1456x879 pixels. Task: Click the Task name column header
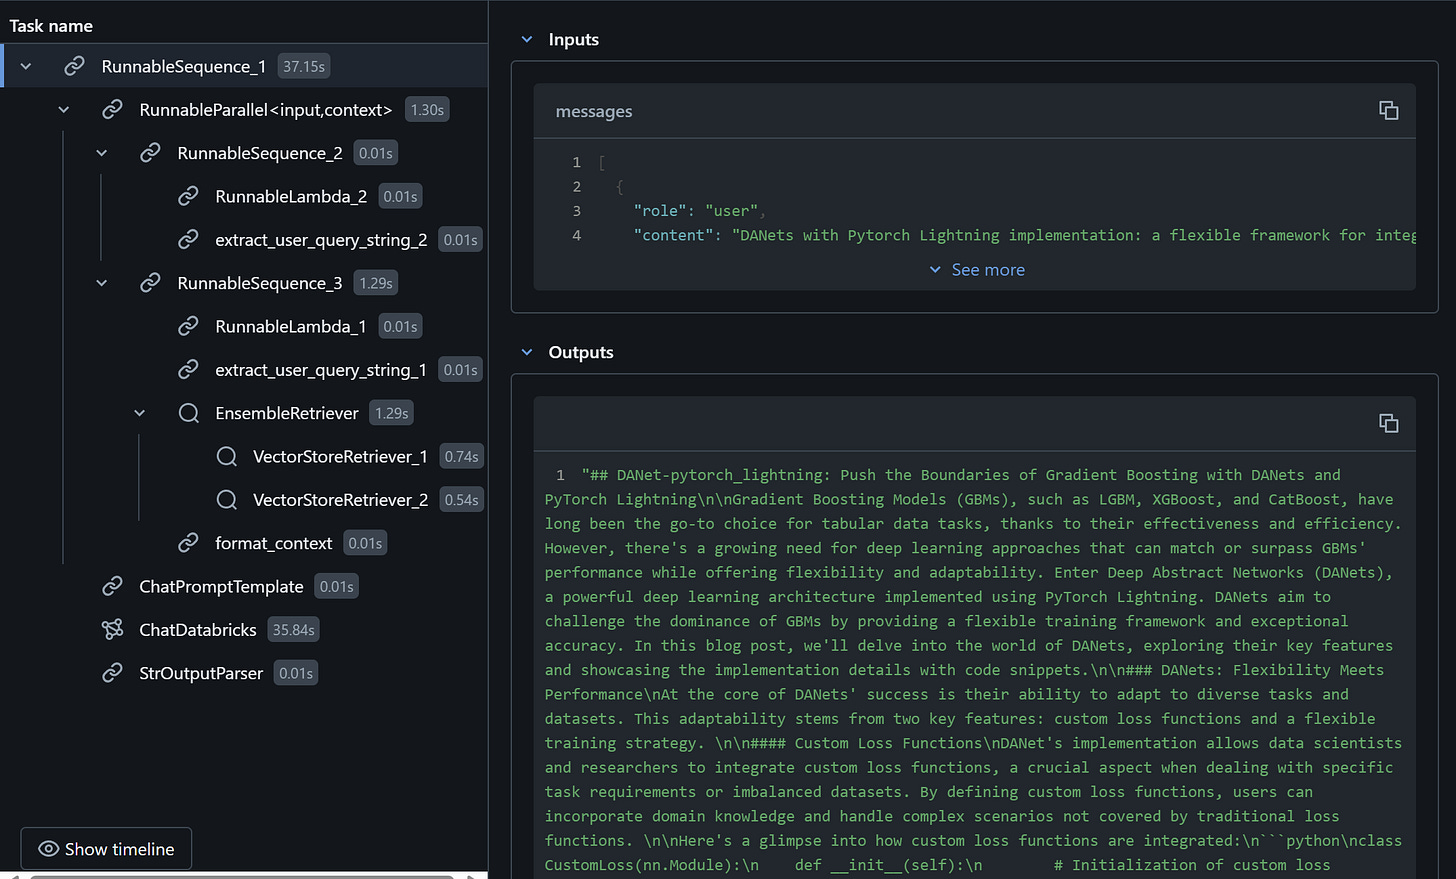[x=51, y=26]
